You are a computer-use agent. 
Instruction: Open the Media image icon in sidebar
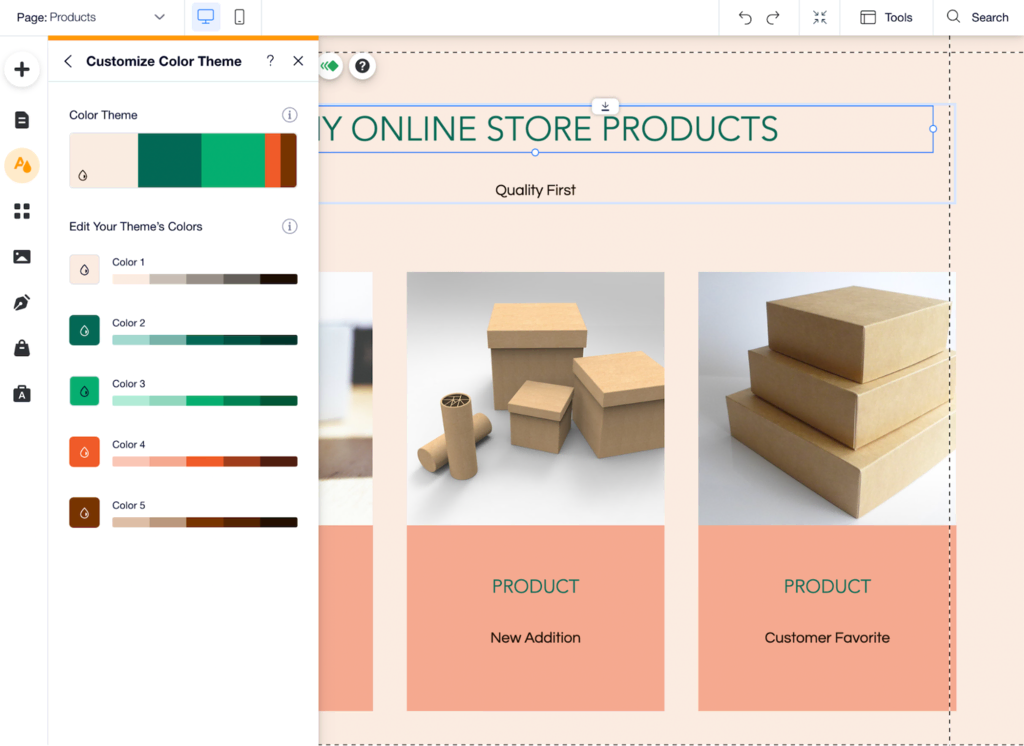pos(22,257)
